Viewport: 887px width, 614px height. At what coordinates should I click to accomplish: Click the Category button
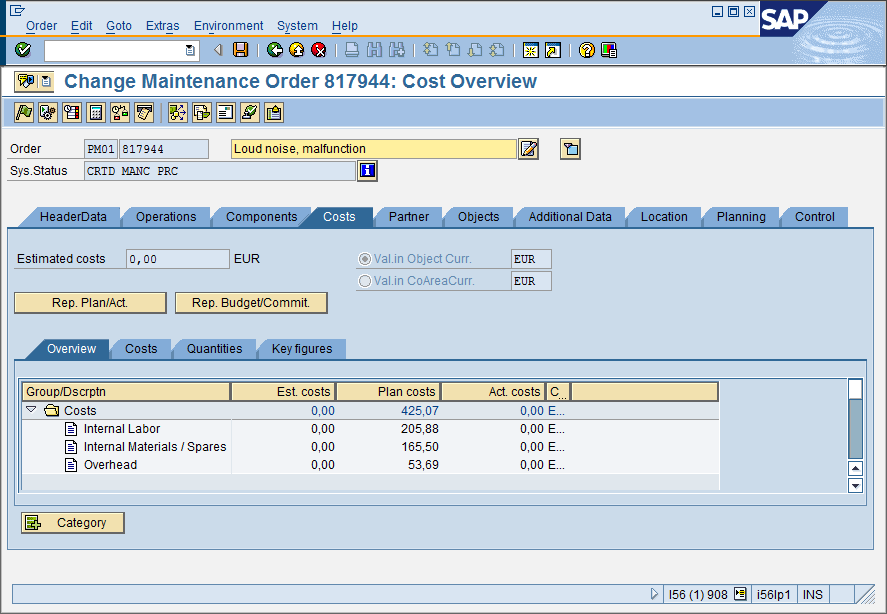click(x=73, y=523)
